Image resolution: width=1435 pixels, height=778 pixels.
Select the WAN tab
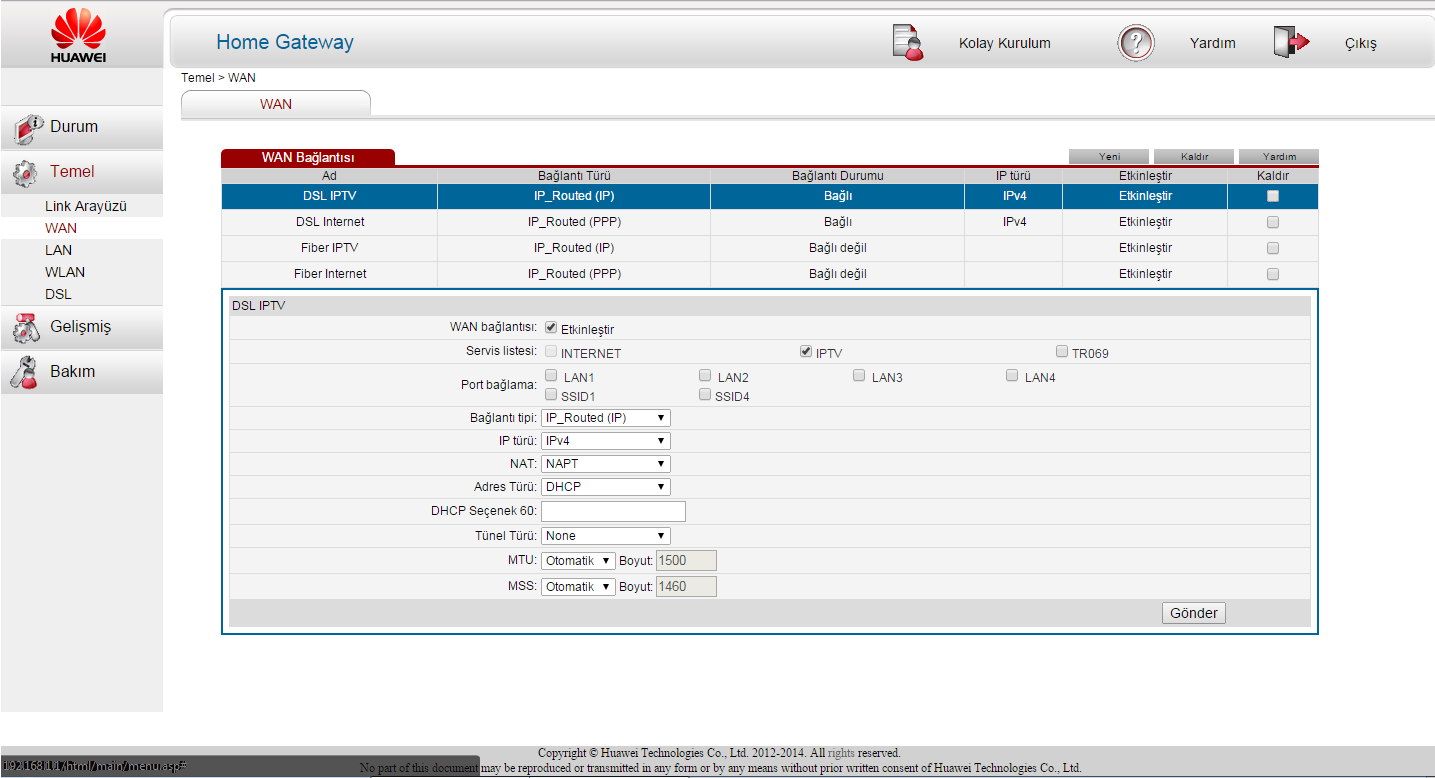[x=276, y=104]
